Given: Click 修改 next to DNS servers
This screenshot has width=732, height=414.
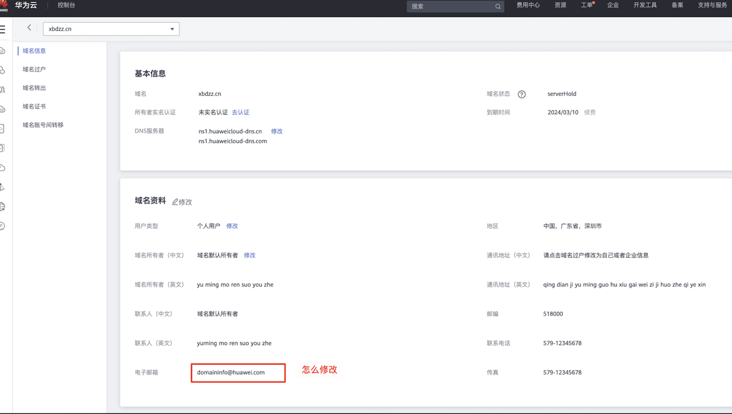Looking at the screenshot, I should 277,131.
